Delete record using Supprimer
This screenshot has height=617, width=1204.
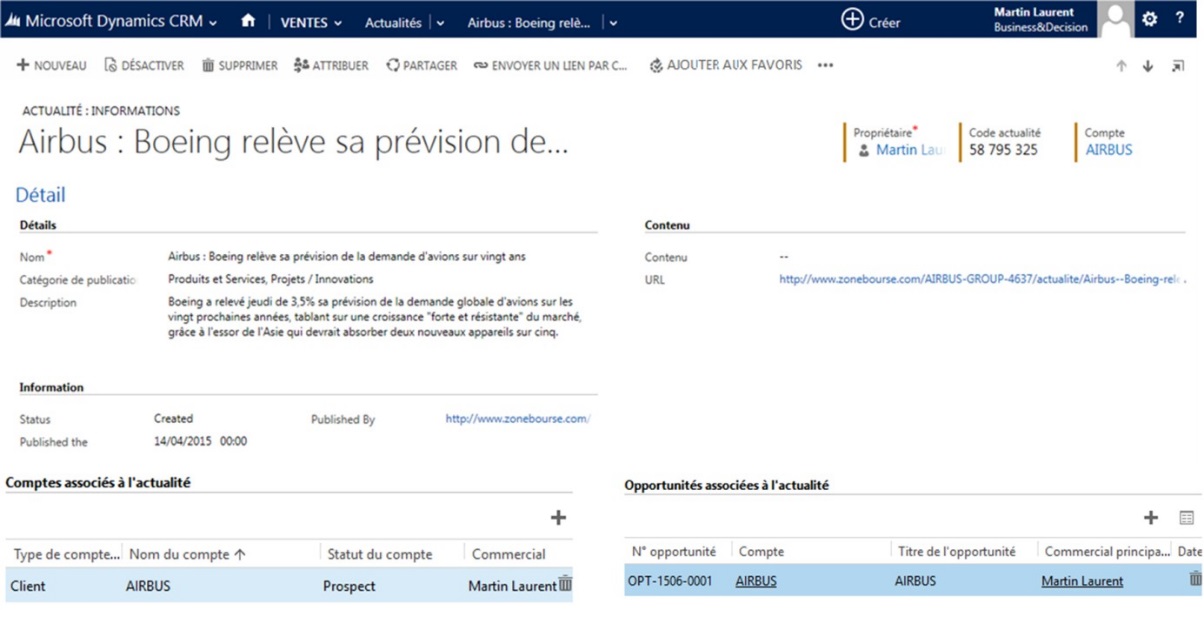(x=240, y=65)
